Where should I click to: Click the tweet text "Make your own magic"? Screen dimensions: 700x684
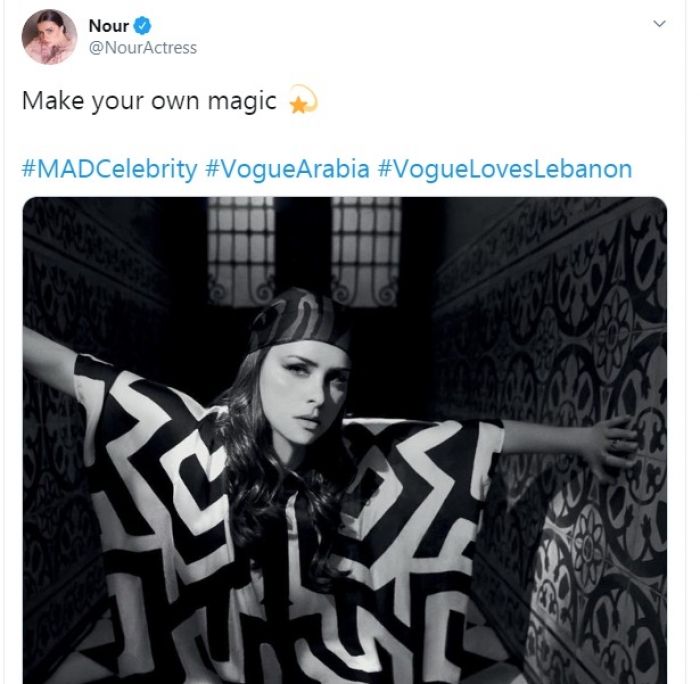tap(149, 102)
